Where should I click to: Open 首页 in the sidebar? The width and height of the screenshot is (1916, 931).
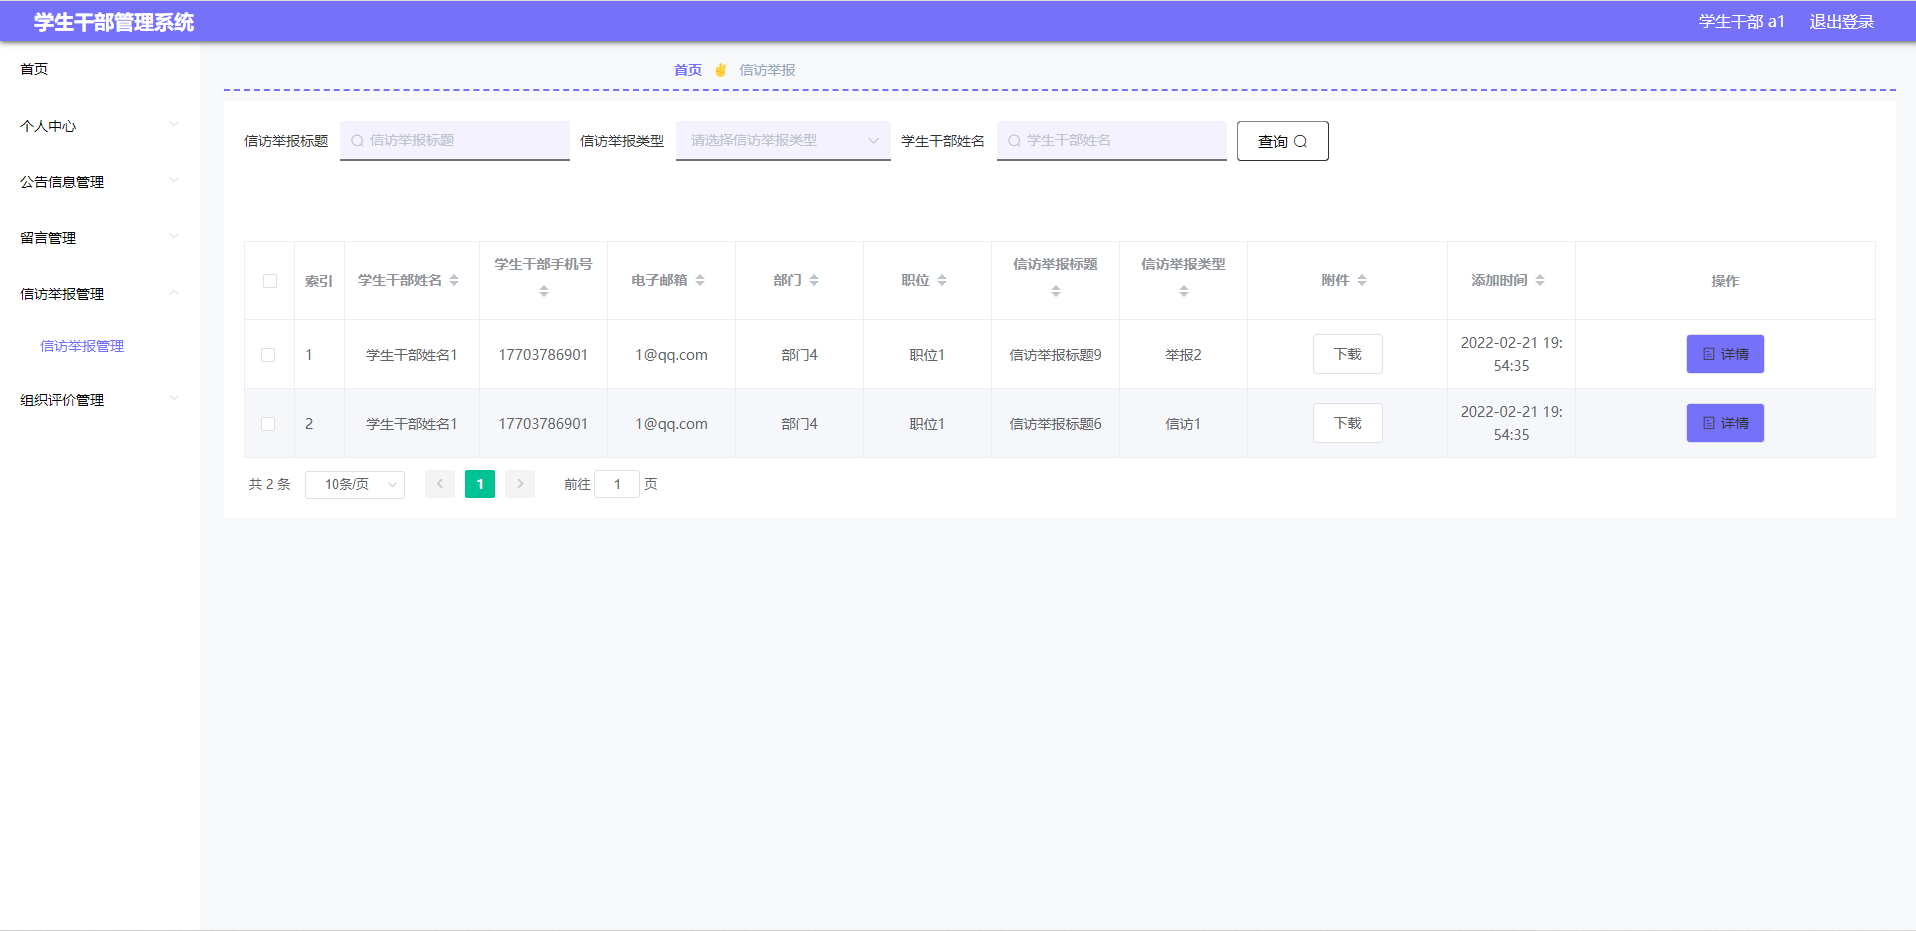point(34,69)
